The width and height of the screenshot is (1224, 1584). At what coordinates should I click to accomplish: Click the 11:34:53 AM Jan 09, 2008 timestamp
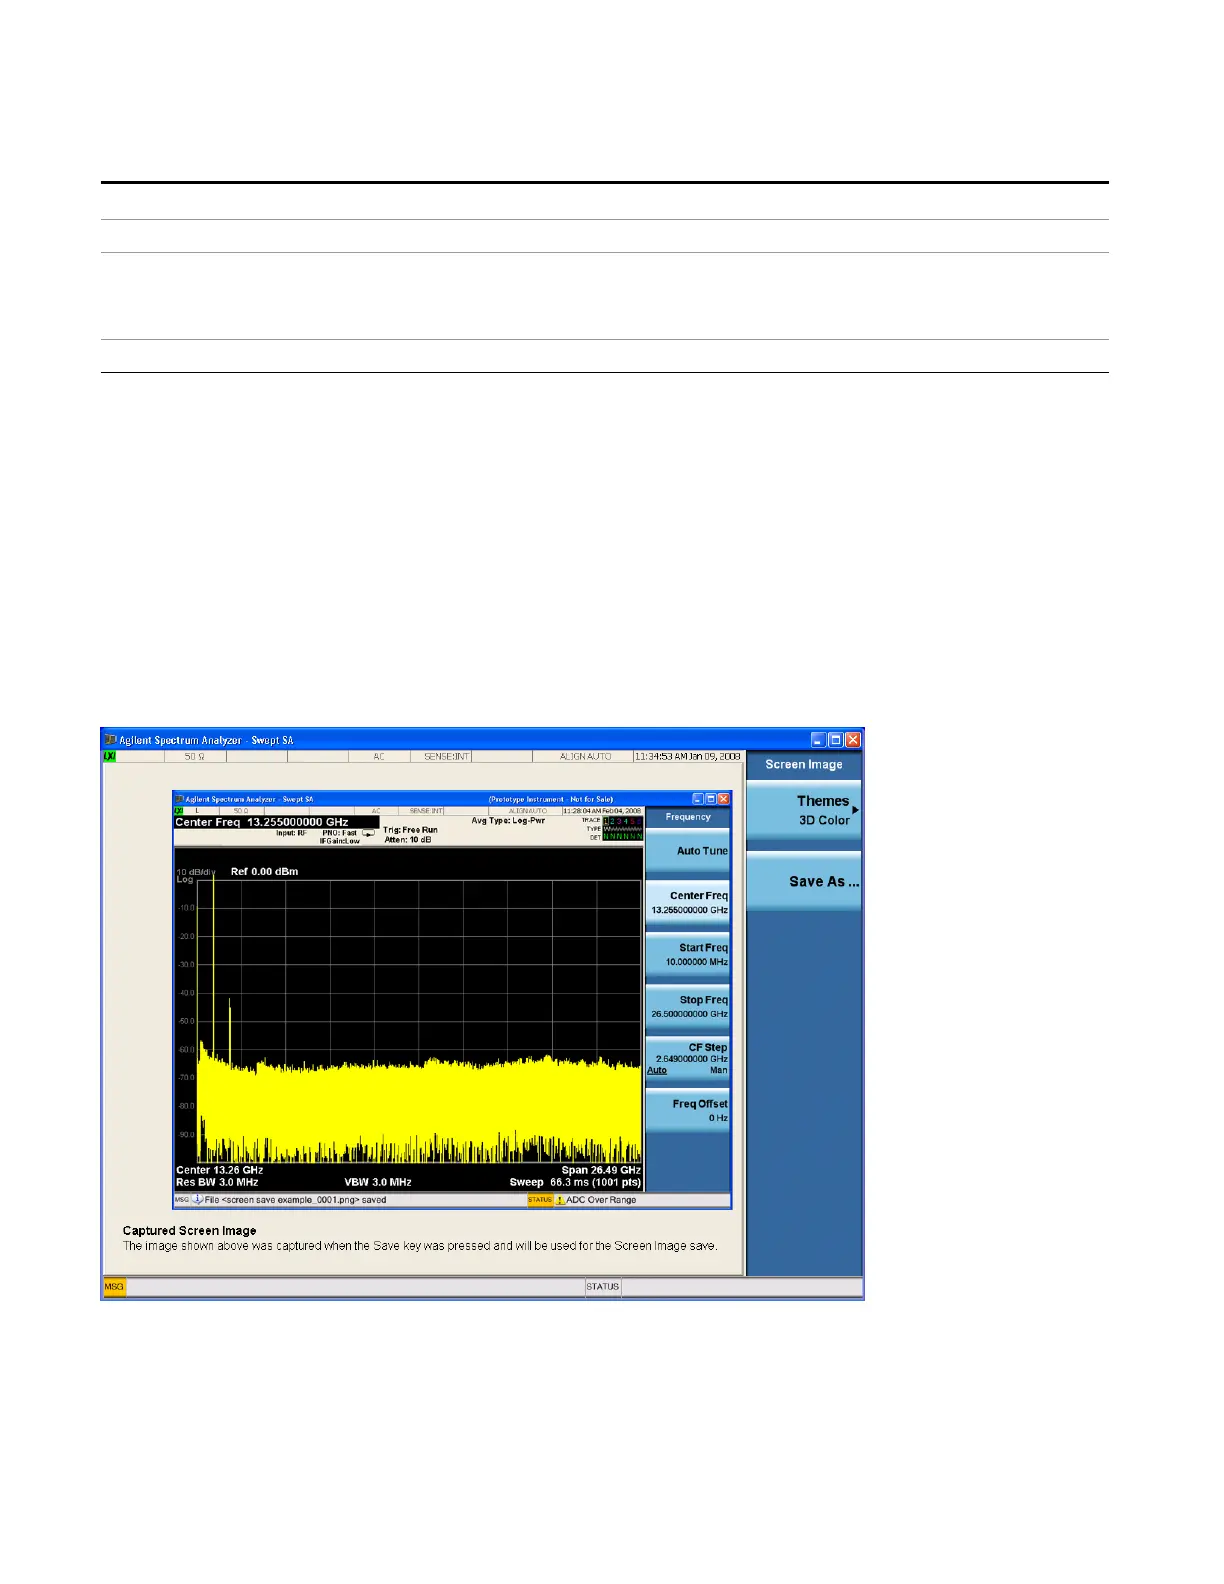click(687, 757)
